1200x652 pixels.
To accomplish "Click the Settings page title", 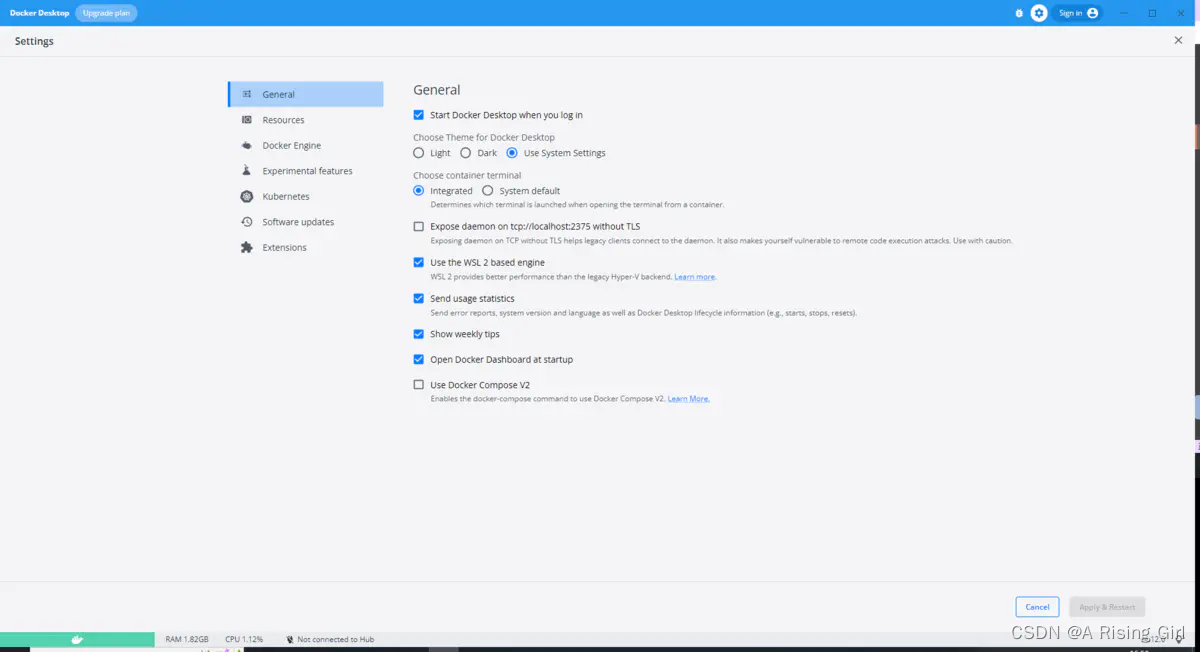I will pyautogui.click(x=34, y=41).
